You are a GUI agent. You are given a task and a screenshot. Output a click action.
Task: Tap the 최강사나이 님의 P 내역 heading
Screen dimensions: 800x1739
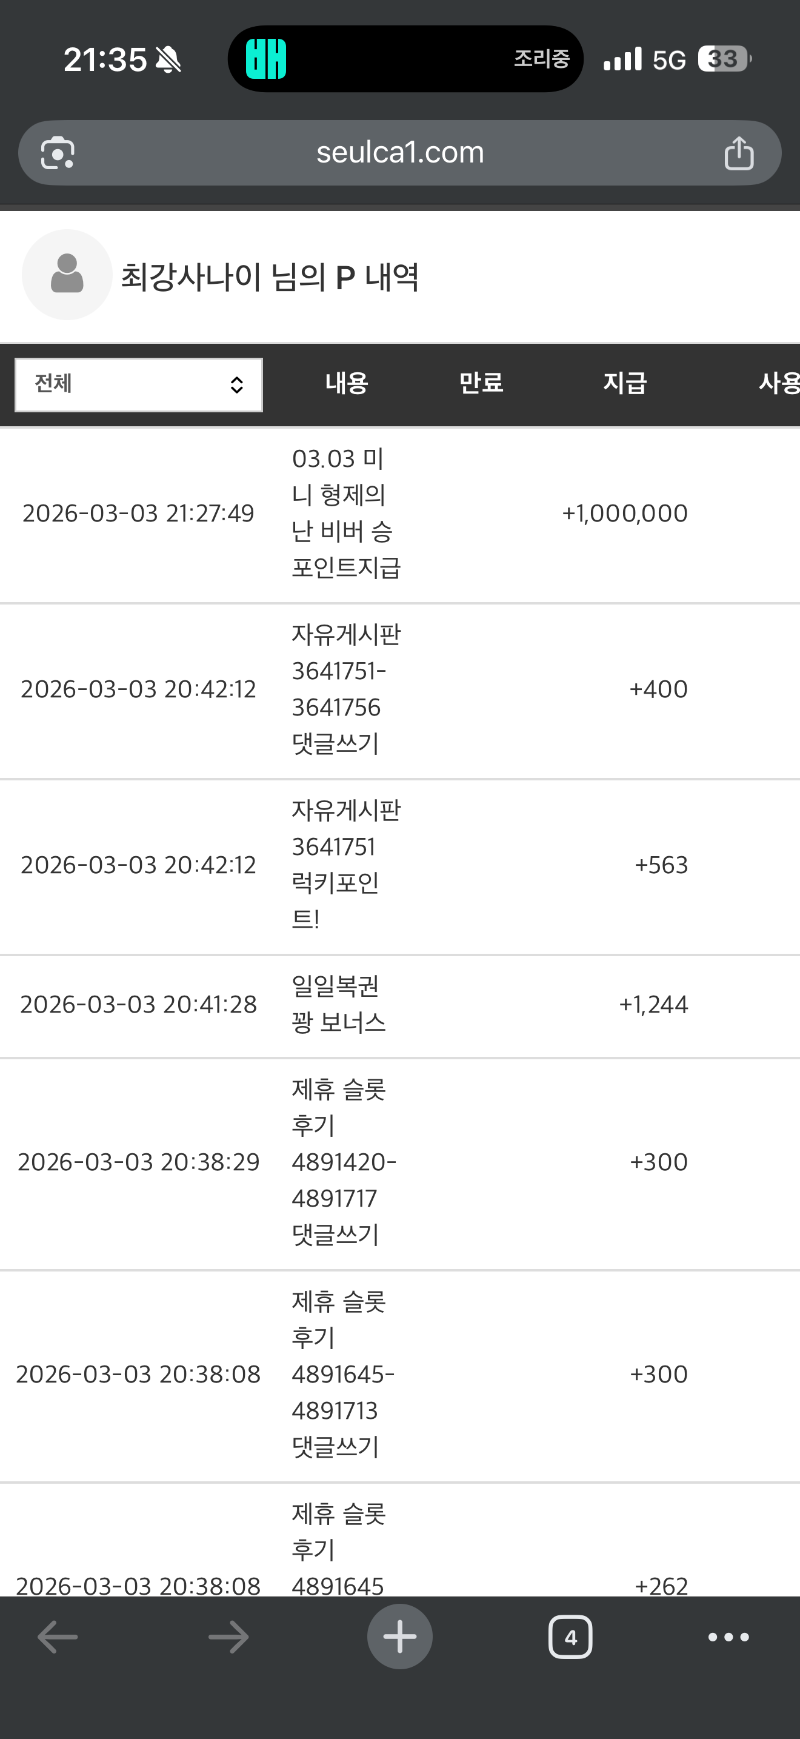(x=270, y=277)
